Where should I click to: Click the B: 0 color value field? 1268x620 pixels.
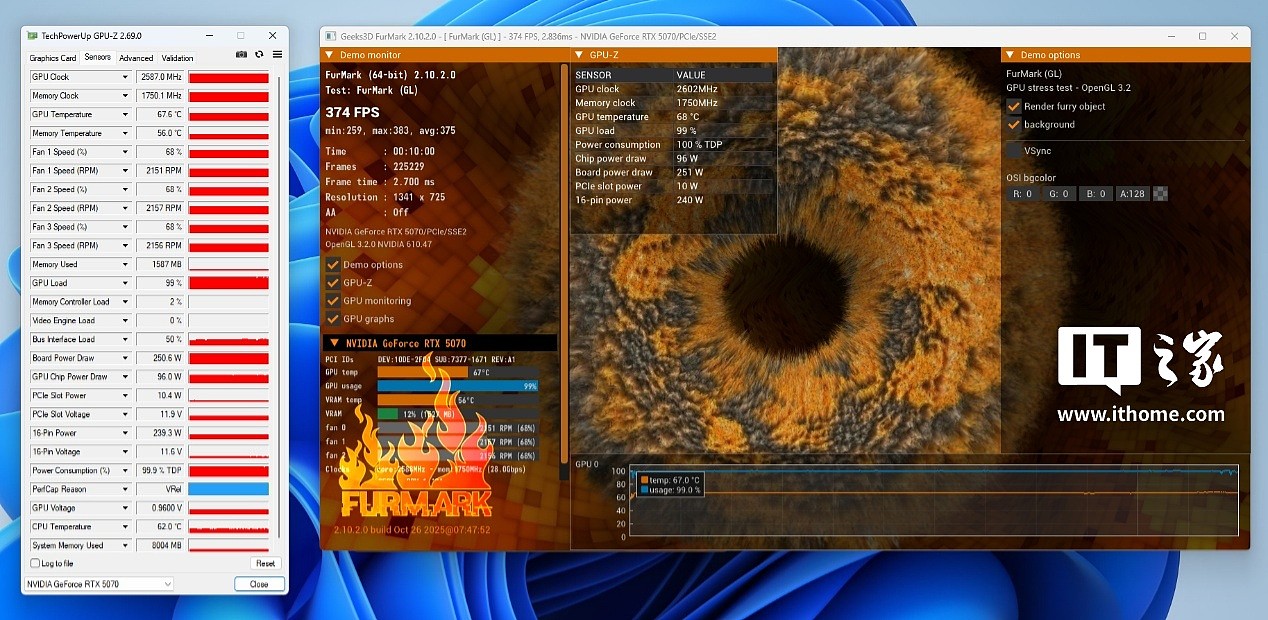tap(1094, 194)
